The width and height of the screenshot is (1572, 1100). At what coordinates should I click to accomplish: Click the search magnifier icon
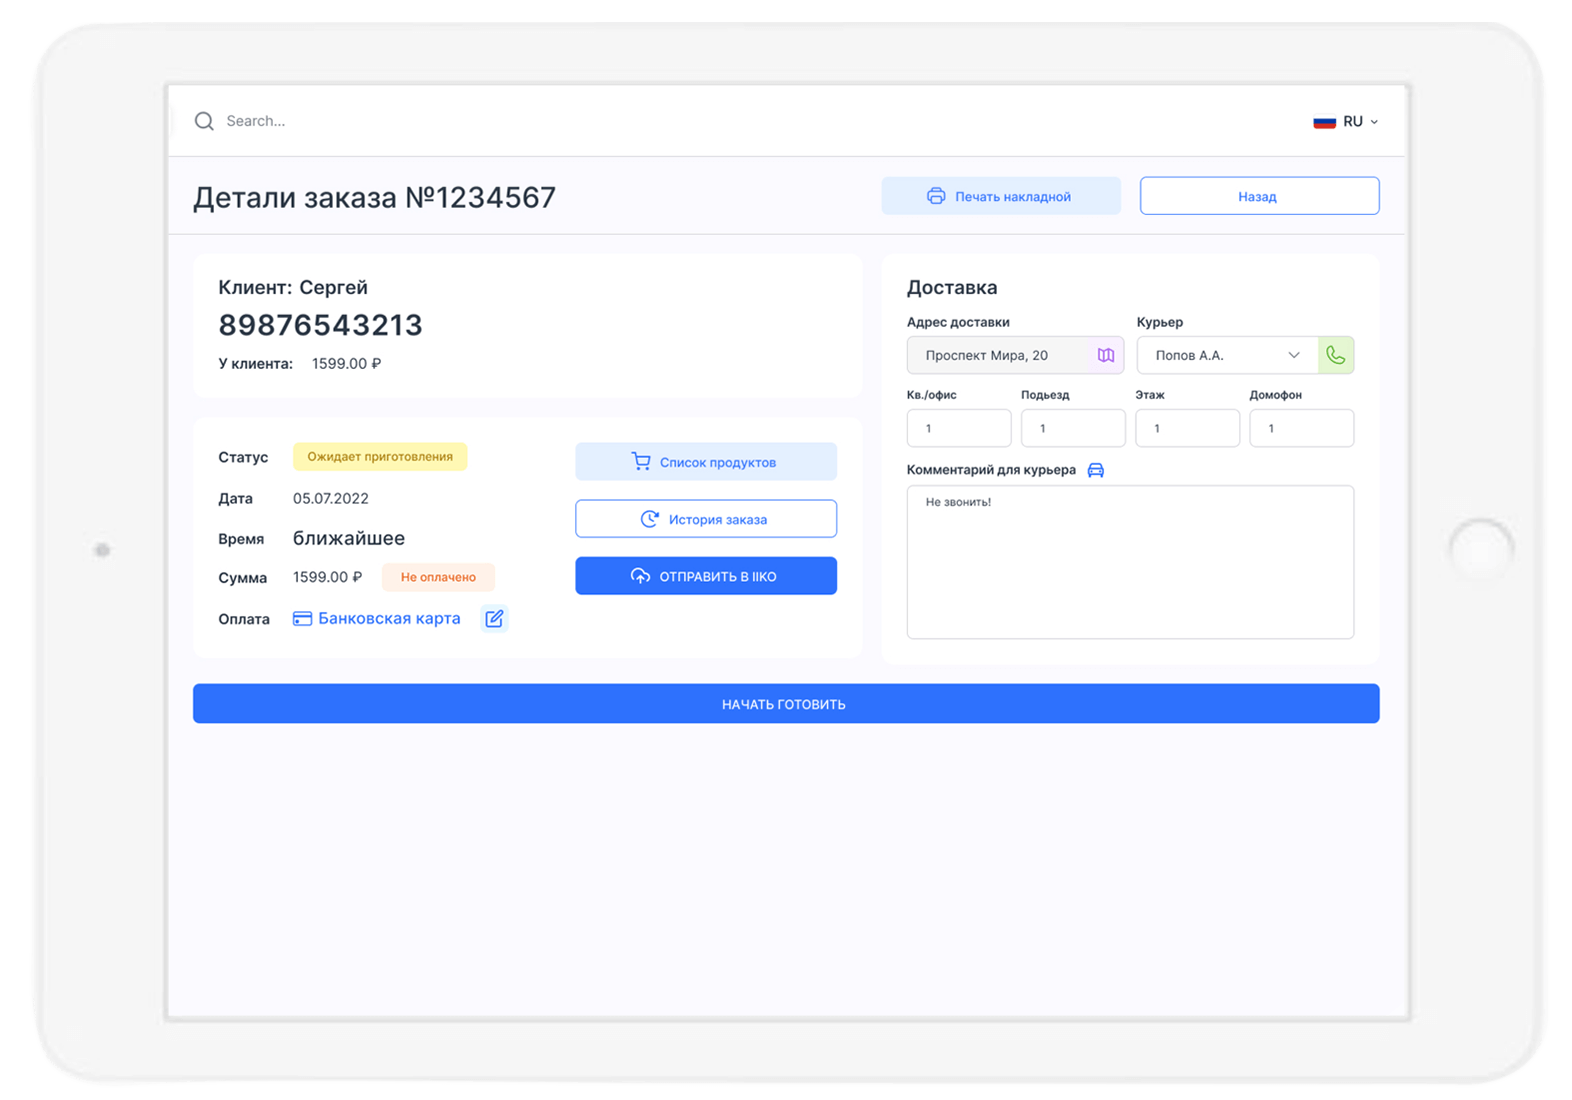point(204,121)
